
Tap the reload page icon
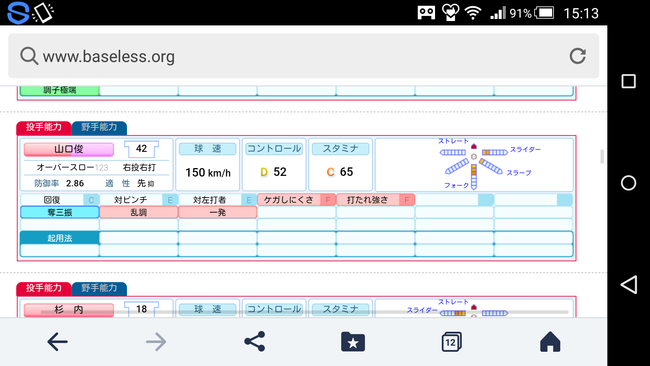pos(577,56)
